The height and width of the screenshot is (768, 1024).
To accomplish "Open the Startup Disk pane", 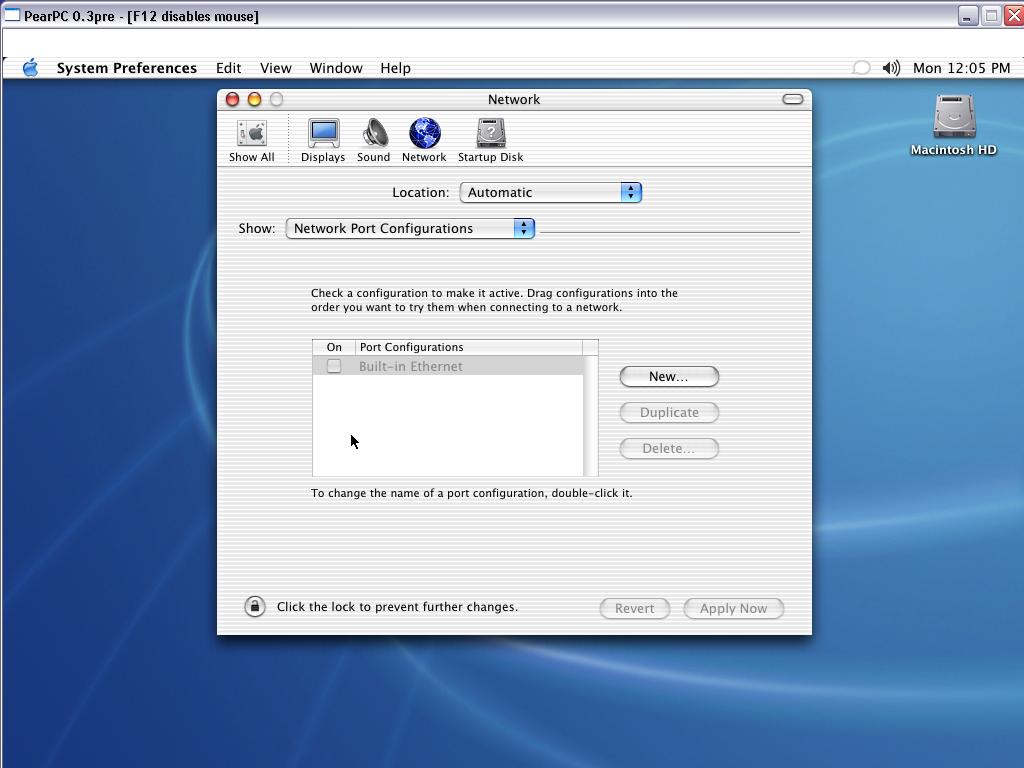I will click(x=490, y=140).
